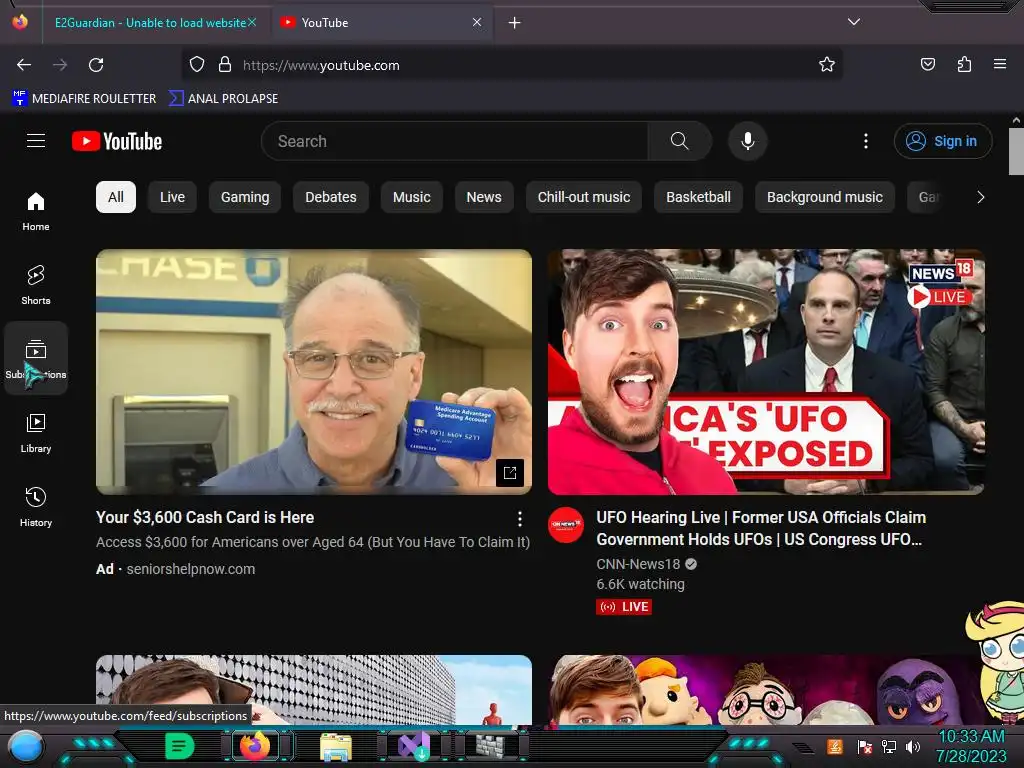The image size is (1024, 768).
Task: Click the green notes taskbar icon
Action: pyautogui.click(x=180, y=746)
